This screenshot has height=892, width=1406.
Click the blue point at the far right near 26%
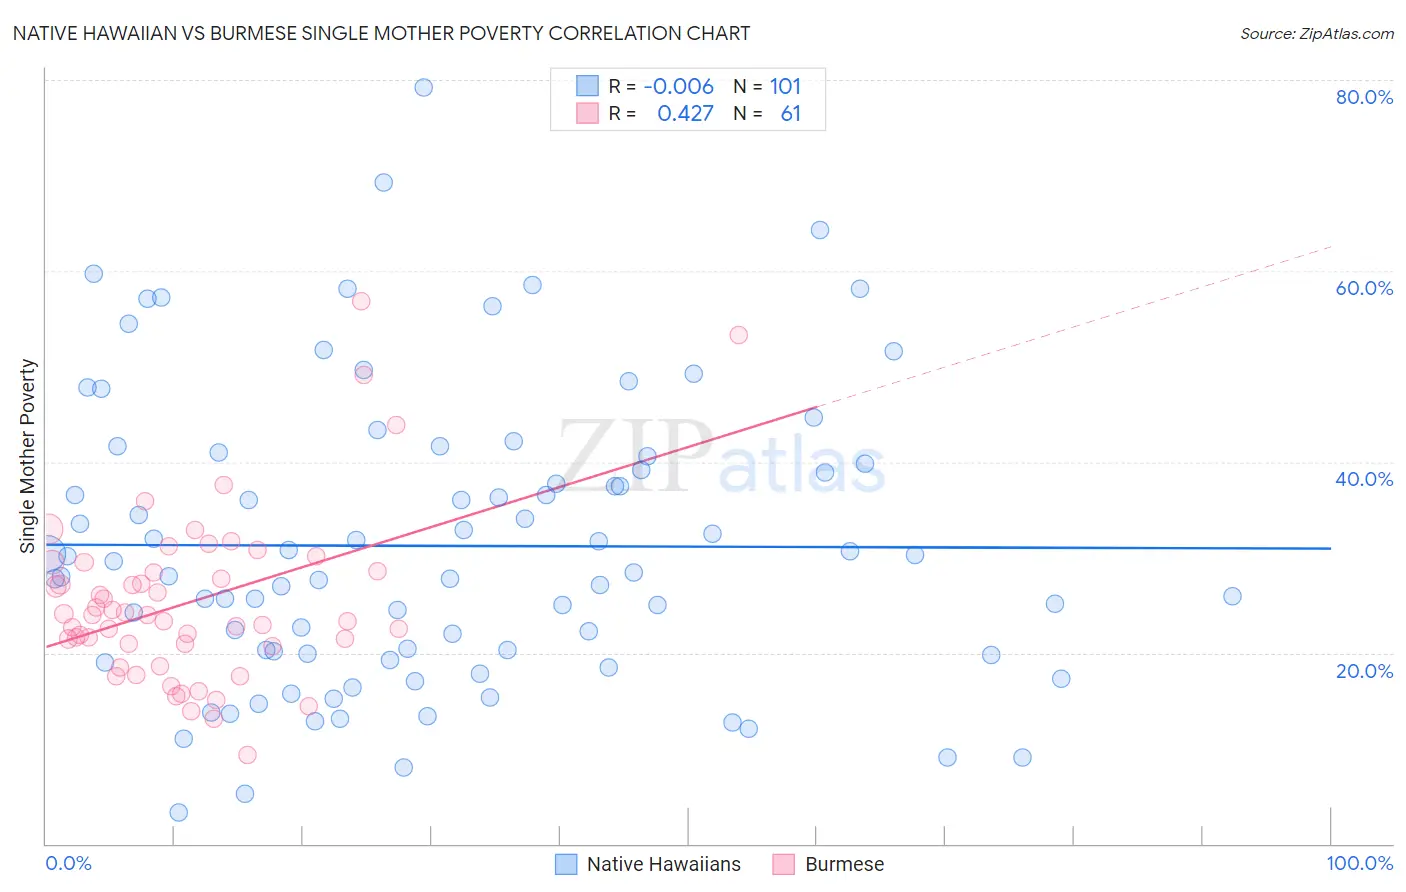(1232, 596)
